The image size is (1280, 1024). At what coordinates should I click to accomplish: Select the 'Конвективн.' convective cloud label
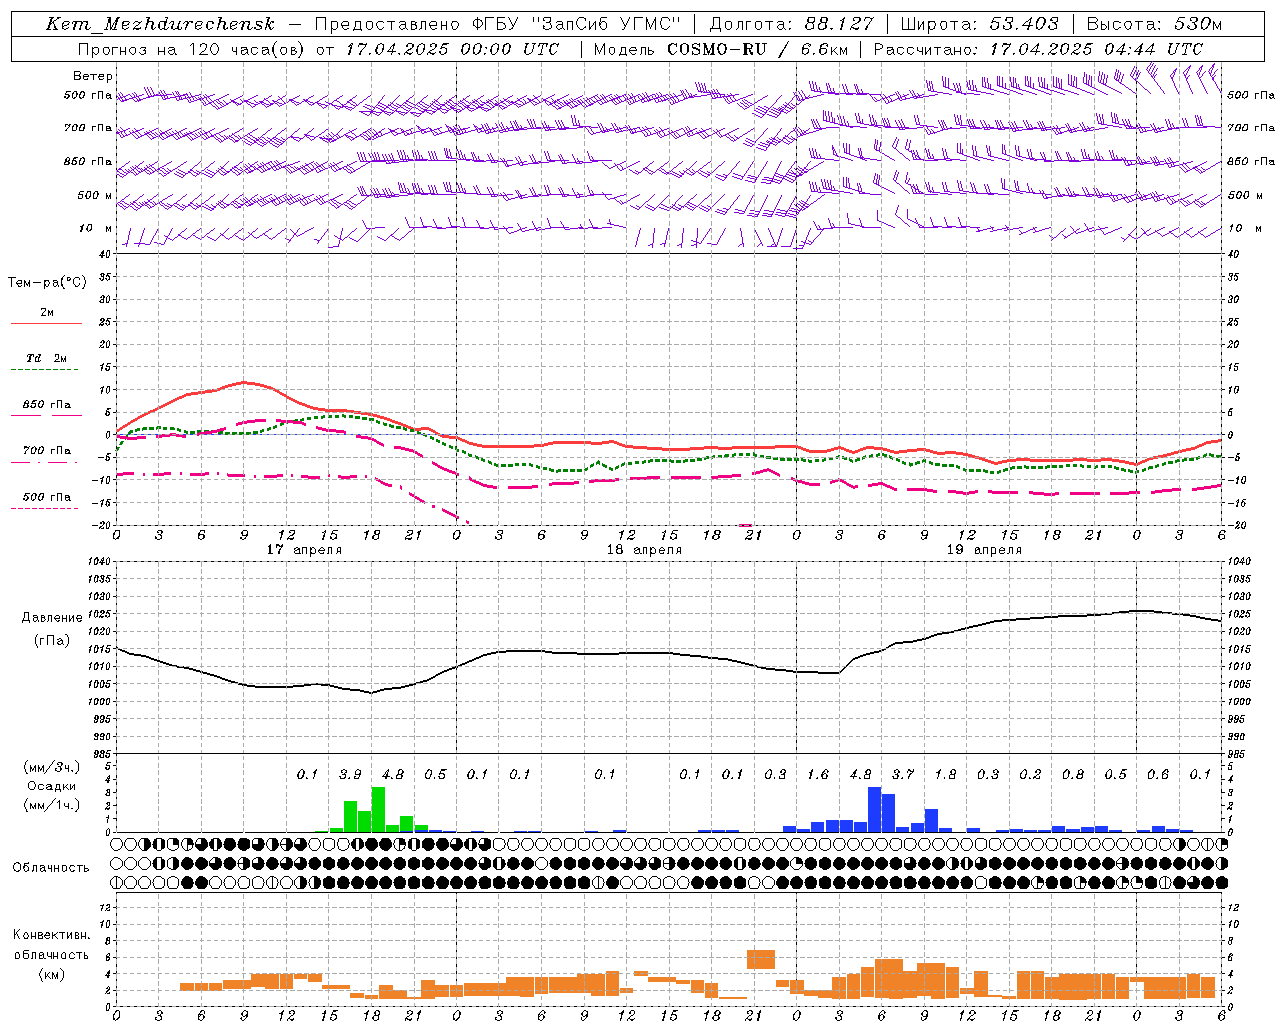point(51,935)
